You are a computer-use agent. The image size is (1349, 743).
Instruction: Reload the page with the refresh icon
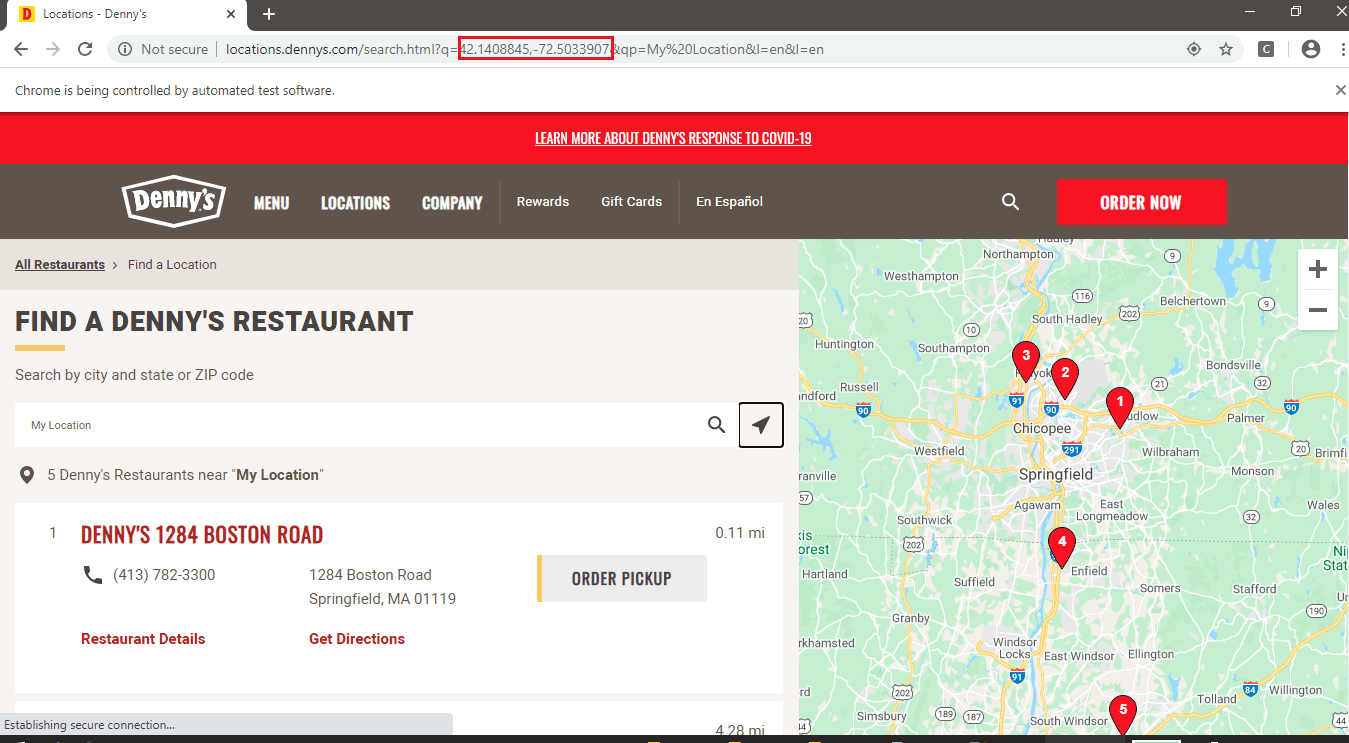coord(85,48)
